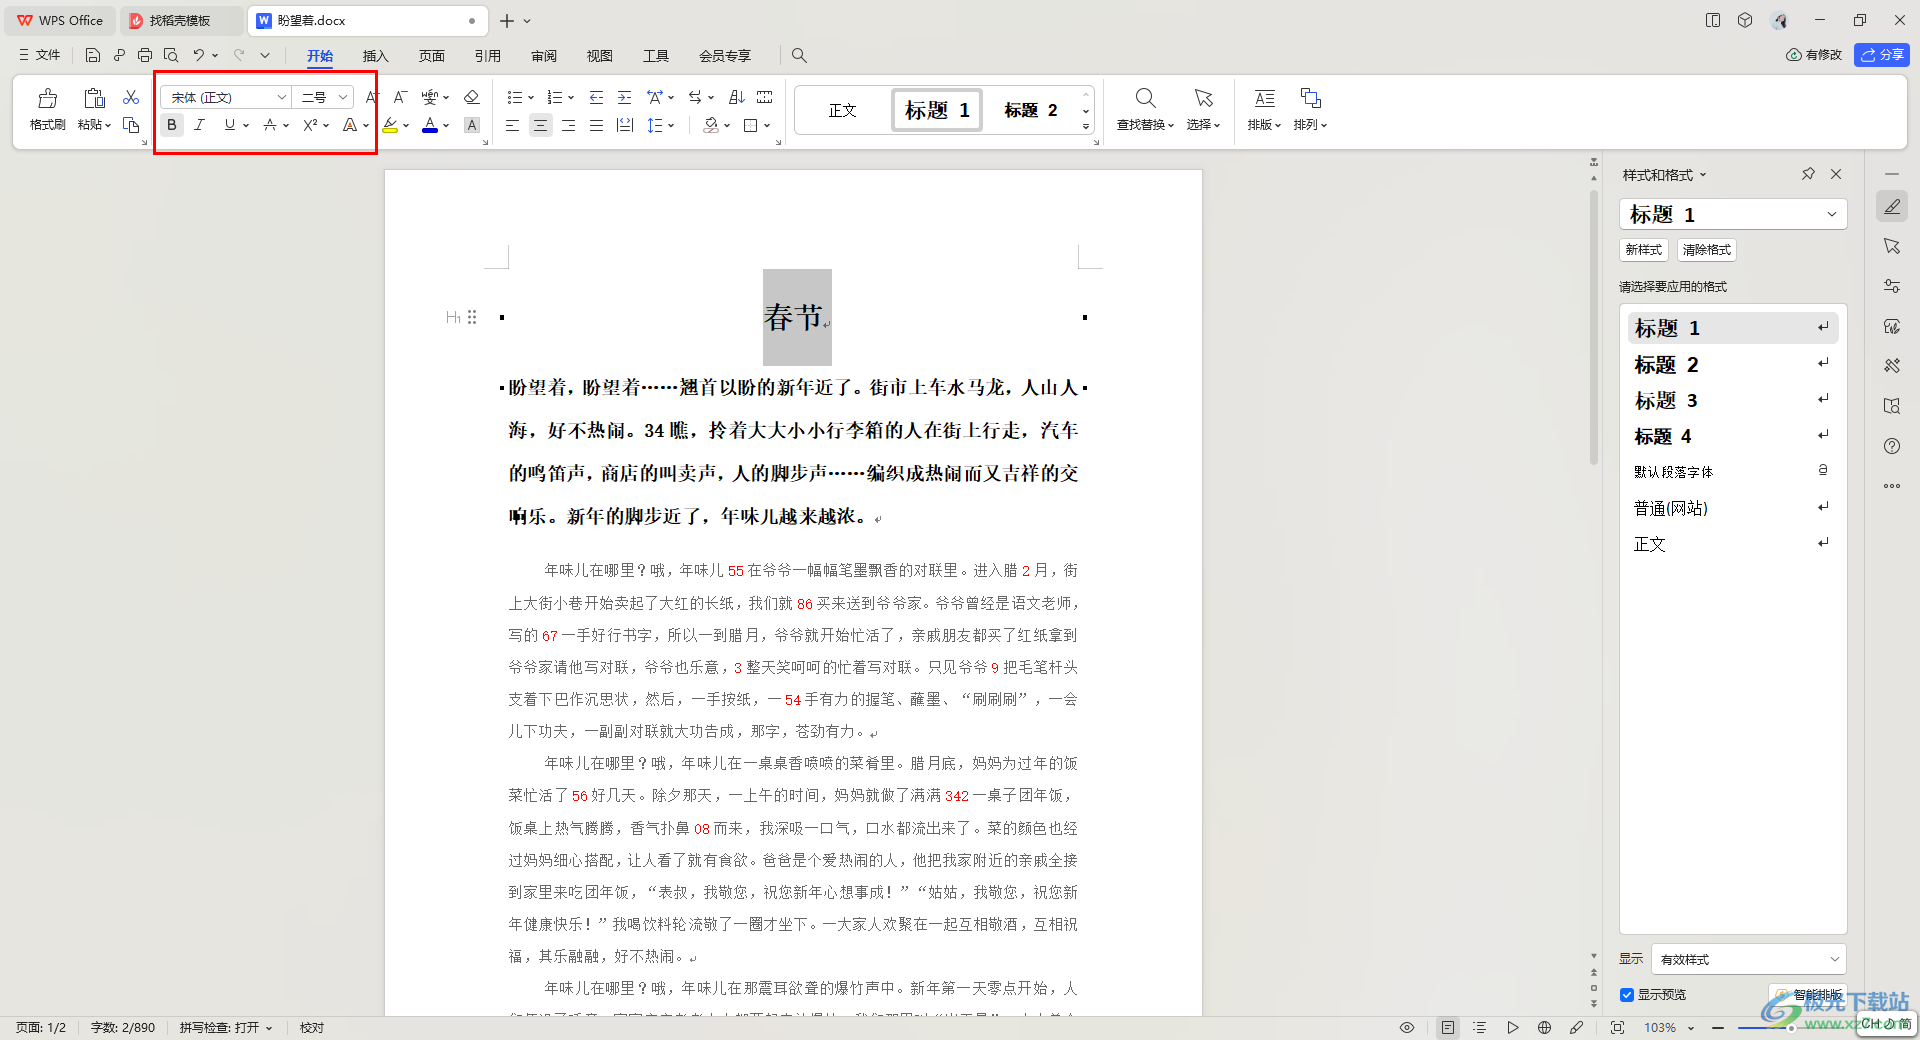Toggle Justify paragraph alignment

click(x=596, y=125)
